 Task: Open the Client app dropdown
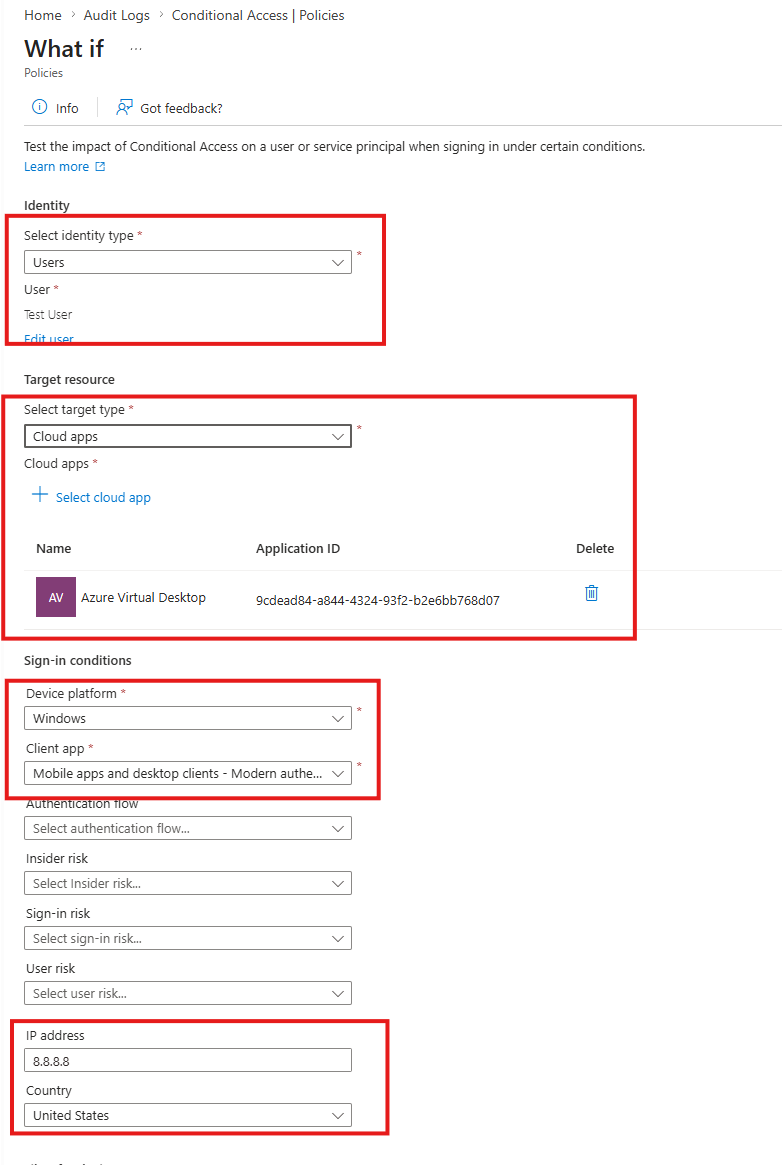coord(188,773)
